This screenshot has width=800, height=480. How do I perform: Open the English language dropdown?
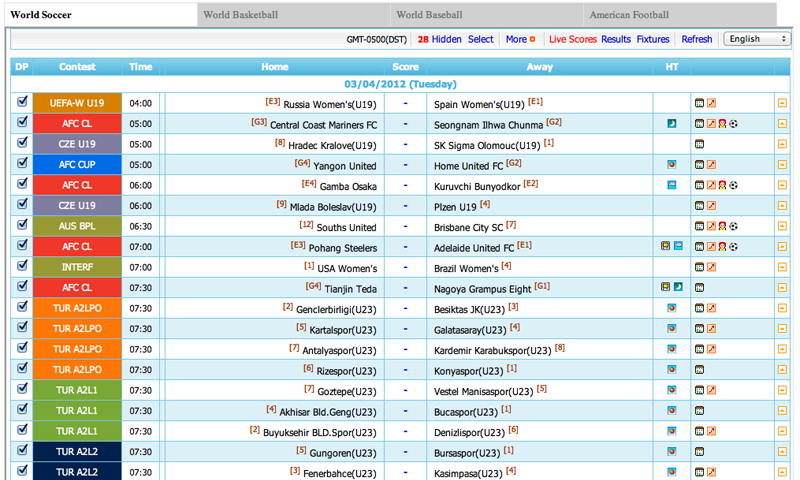tap(756, 39)
